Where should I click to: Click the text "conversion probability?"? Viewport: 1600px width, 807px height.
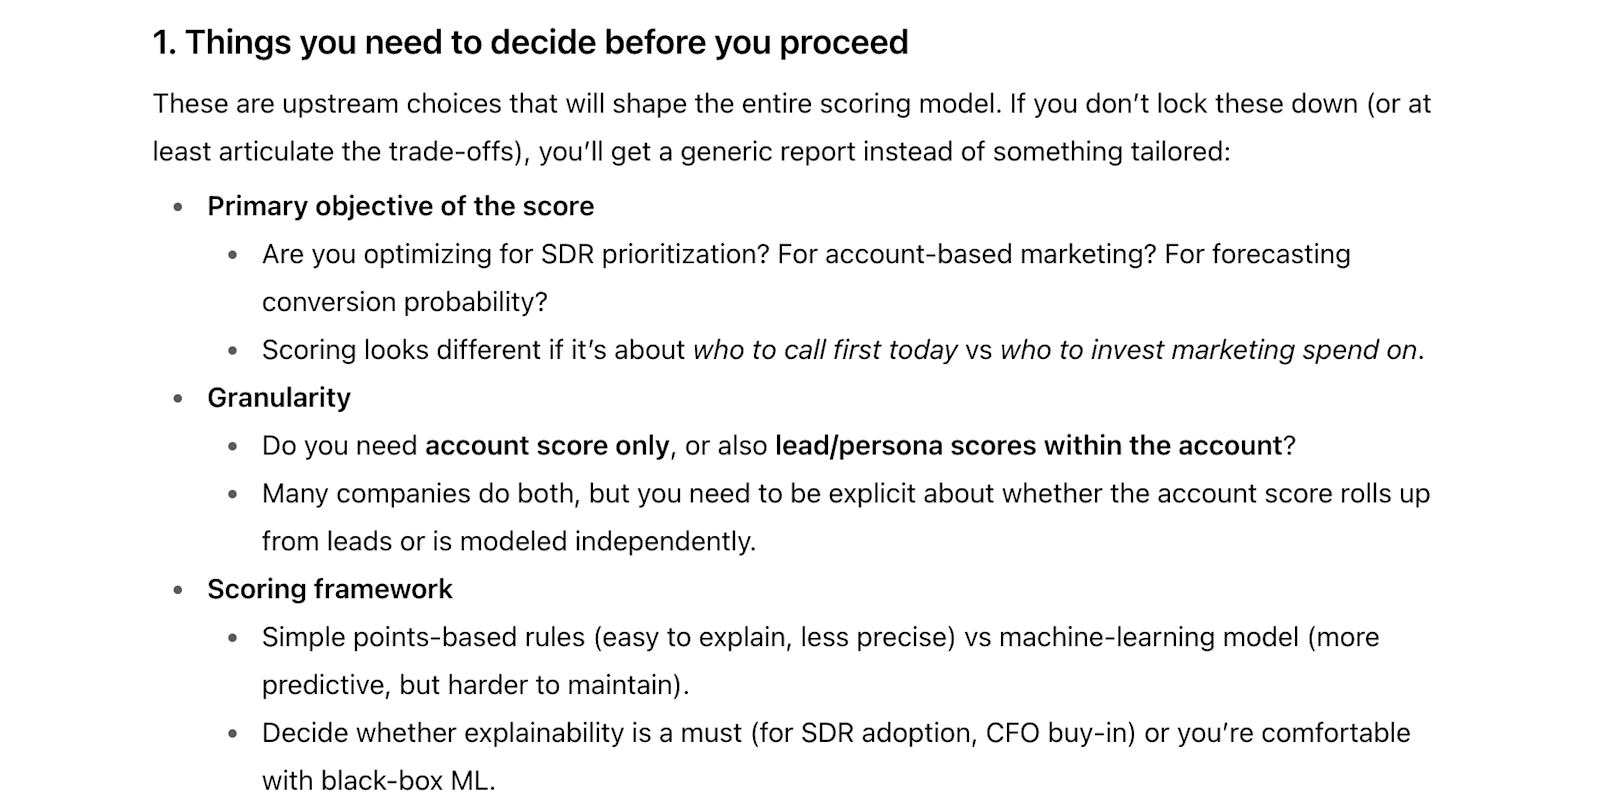404,302
